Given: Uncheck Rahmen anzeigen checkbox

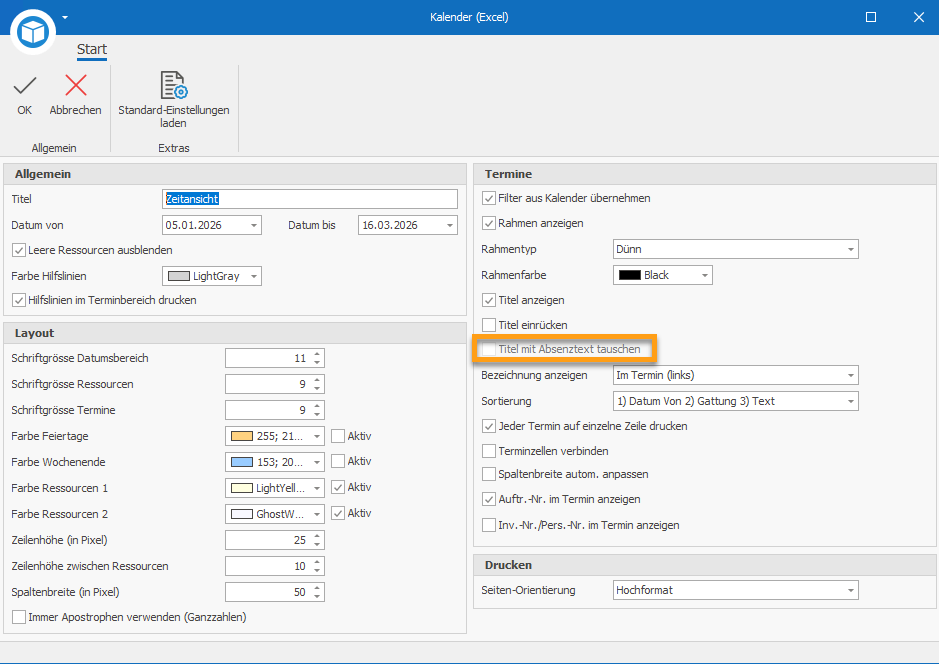Looking at the screenshot, I should coord(489,223).
